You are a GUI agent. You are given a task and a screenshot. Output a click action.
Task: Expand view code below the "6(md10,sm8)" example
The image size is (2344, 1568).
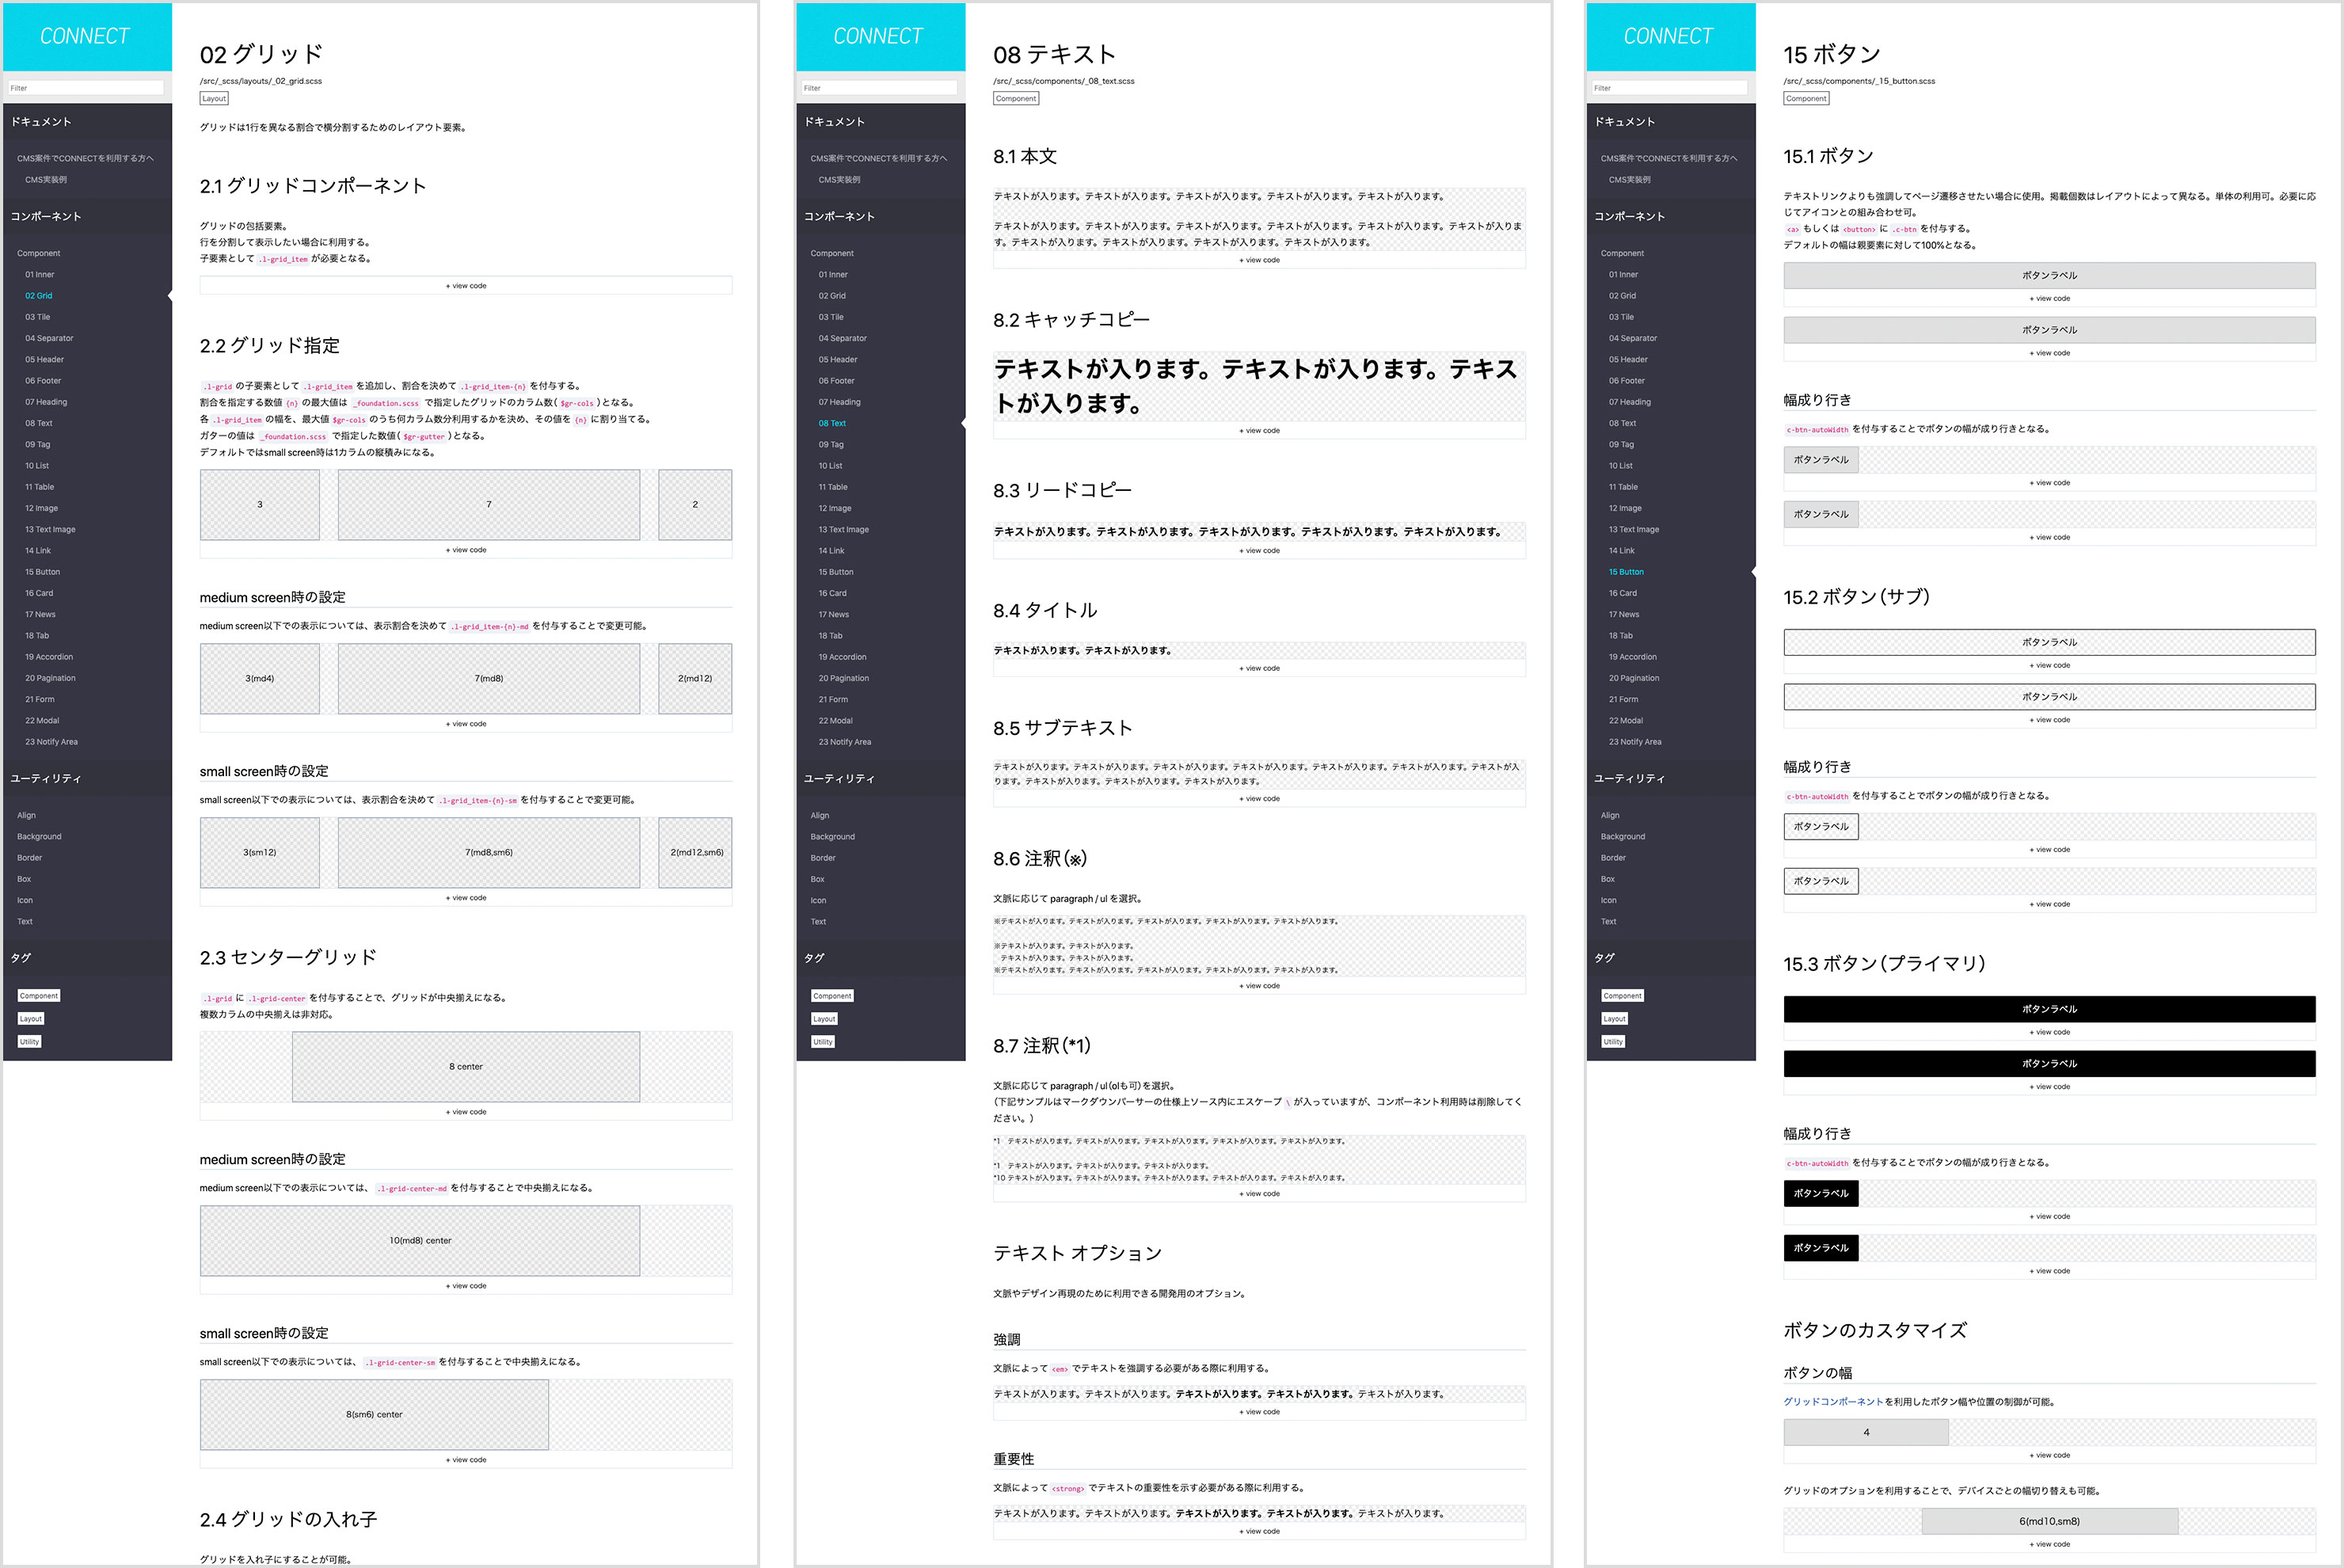click(2049, 1544)
